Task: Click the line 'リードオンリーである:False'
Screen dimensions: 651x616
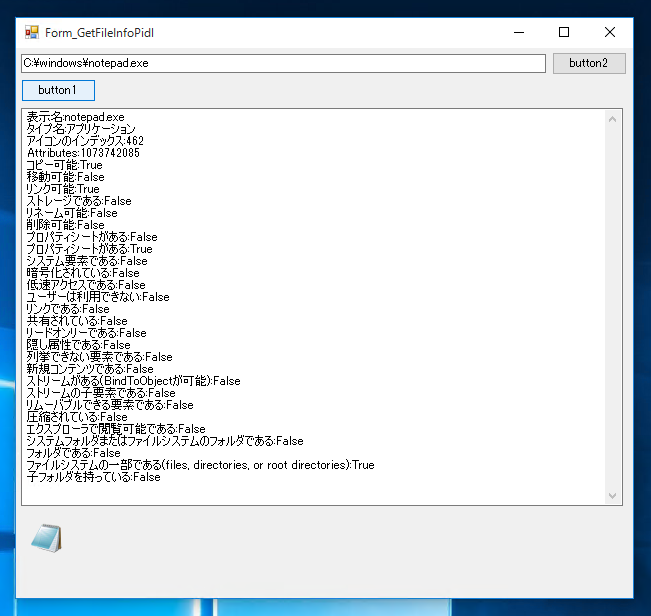Action: pos(86,334)
